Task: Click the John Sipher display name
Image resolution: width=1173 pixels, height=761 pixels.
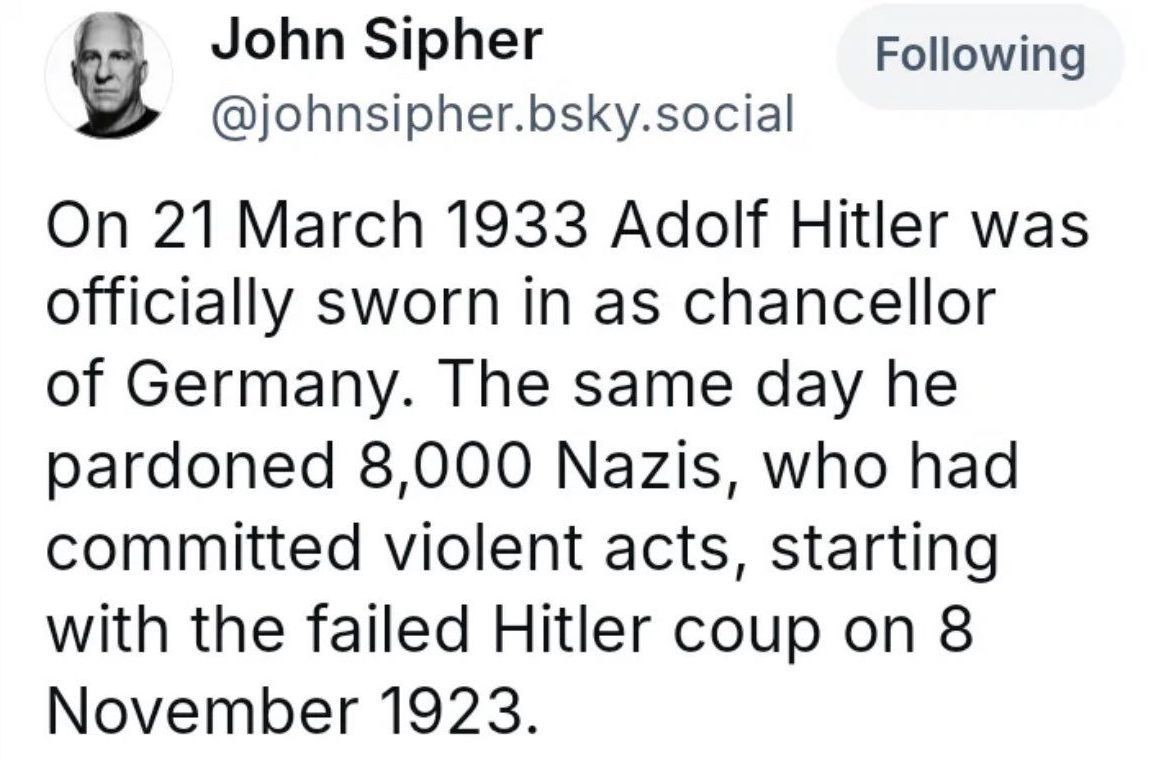Action: (x=376, y=40)
